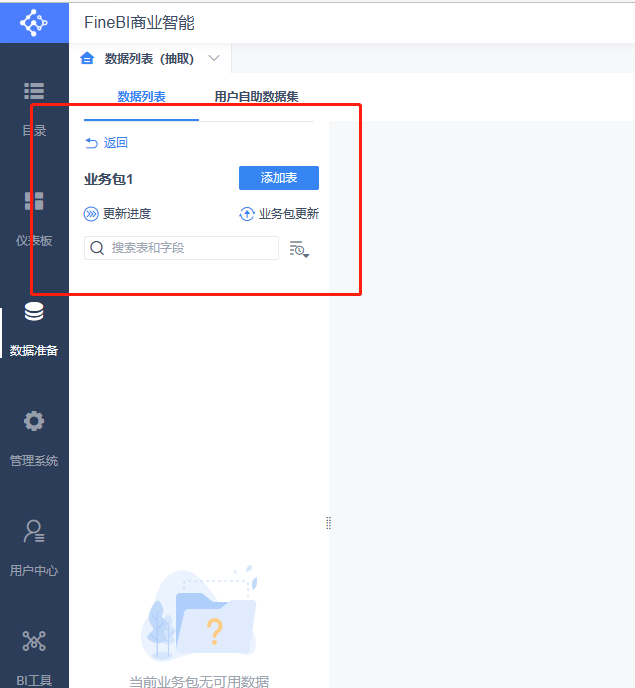Click the magnifier search icon

pyautogui.click(x=97, y=248)
